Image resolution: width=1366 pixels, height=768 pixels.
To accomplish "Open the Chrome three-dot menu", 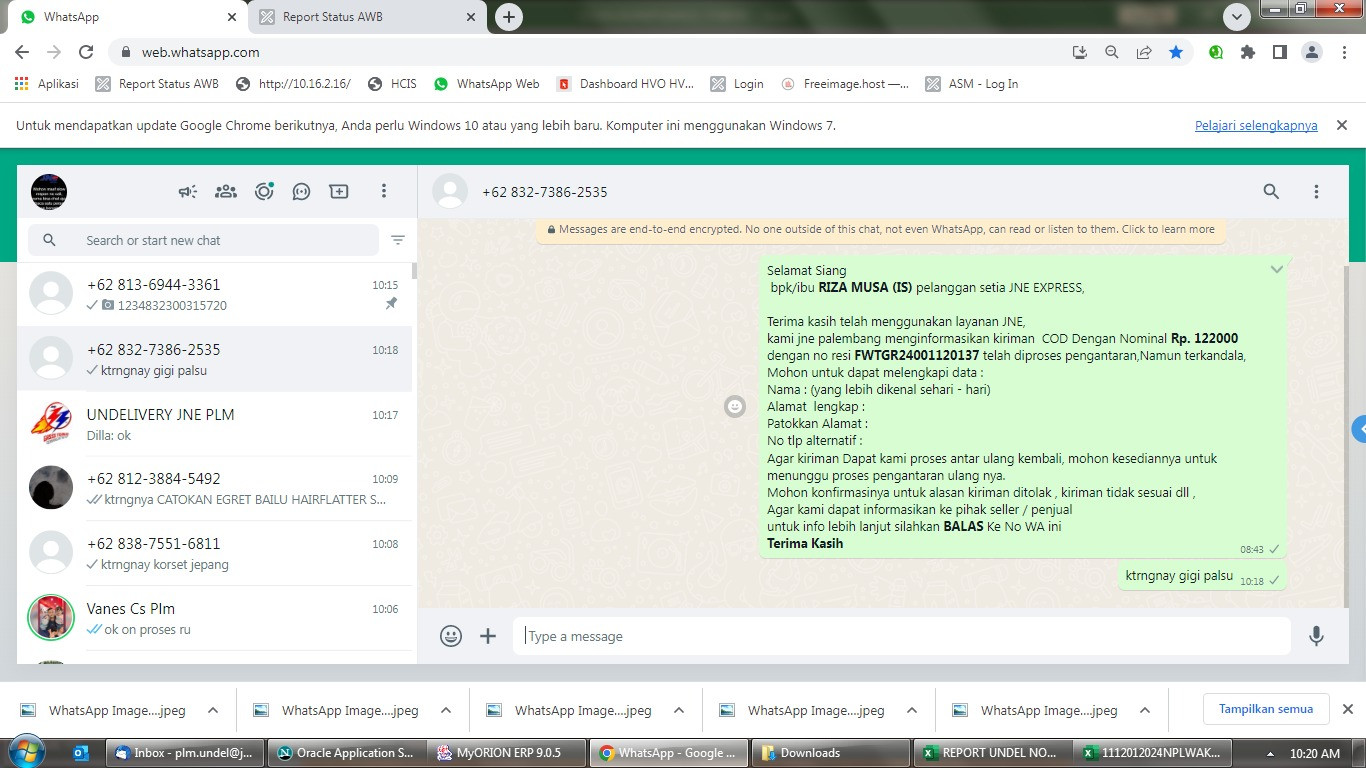I will click(x=1344, y=52).
